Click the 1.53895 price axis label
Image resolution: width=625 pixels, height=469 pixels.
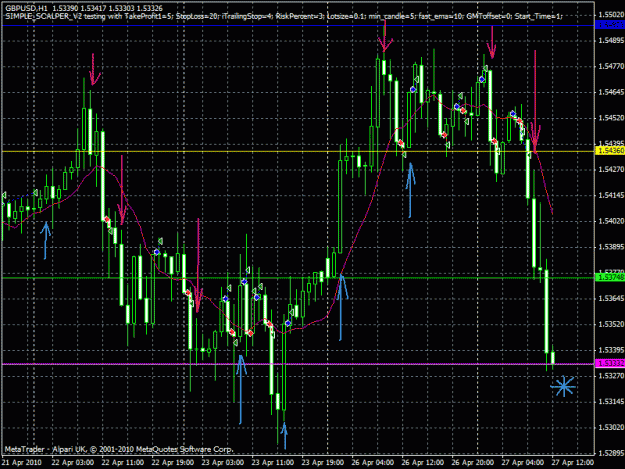click(x=611, y=247)
